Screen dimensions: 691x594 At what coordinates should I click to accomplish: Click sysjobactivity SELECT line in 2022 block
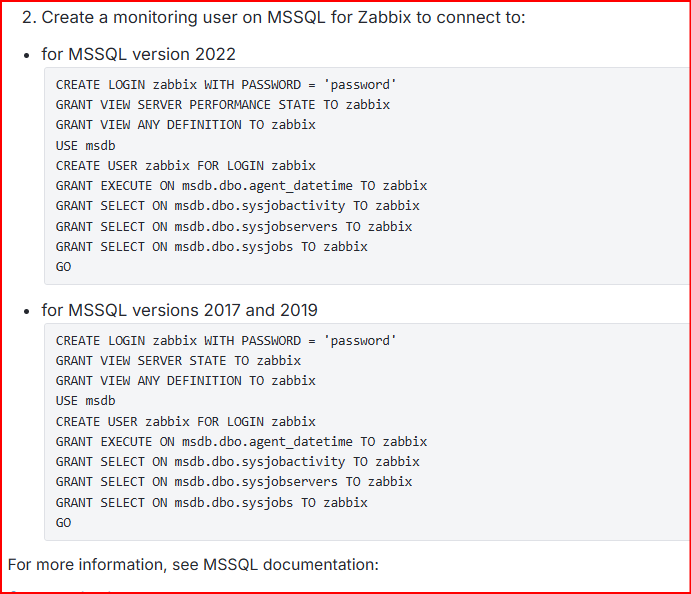238,206
